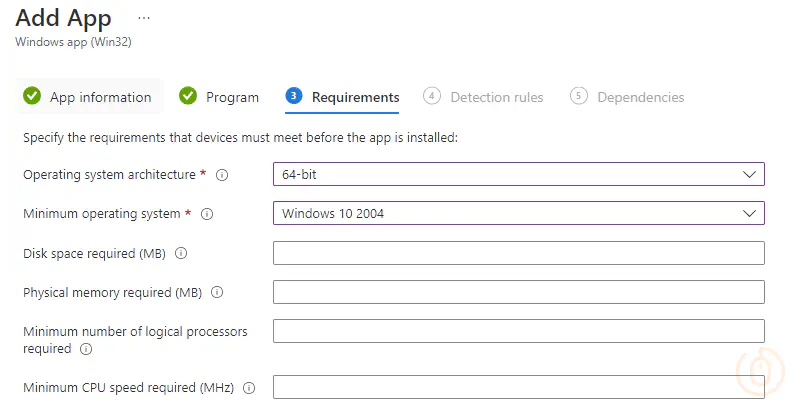Focus the Disk space required field
The height and width of the screenshot is (413, 802).
[x=518, y=253]
